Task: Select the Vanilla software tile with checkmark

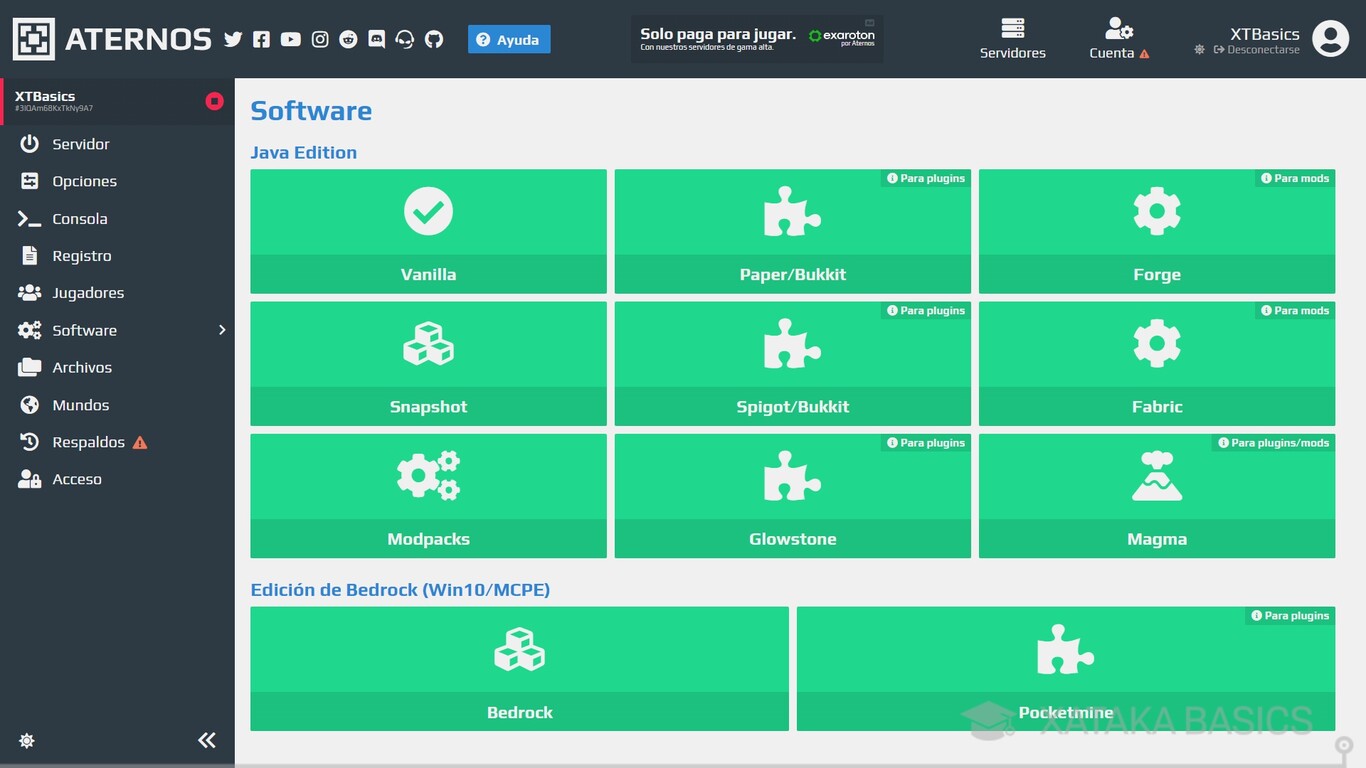Action: (428, 231)
